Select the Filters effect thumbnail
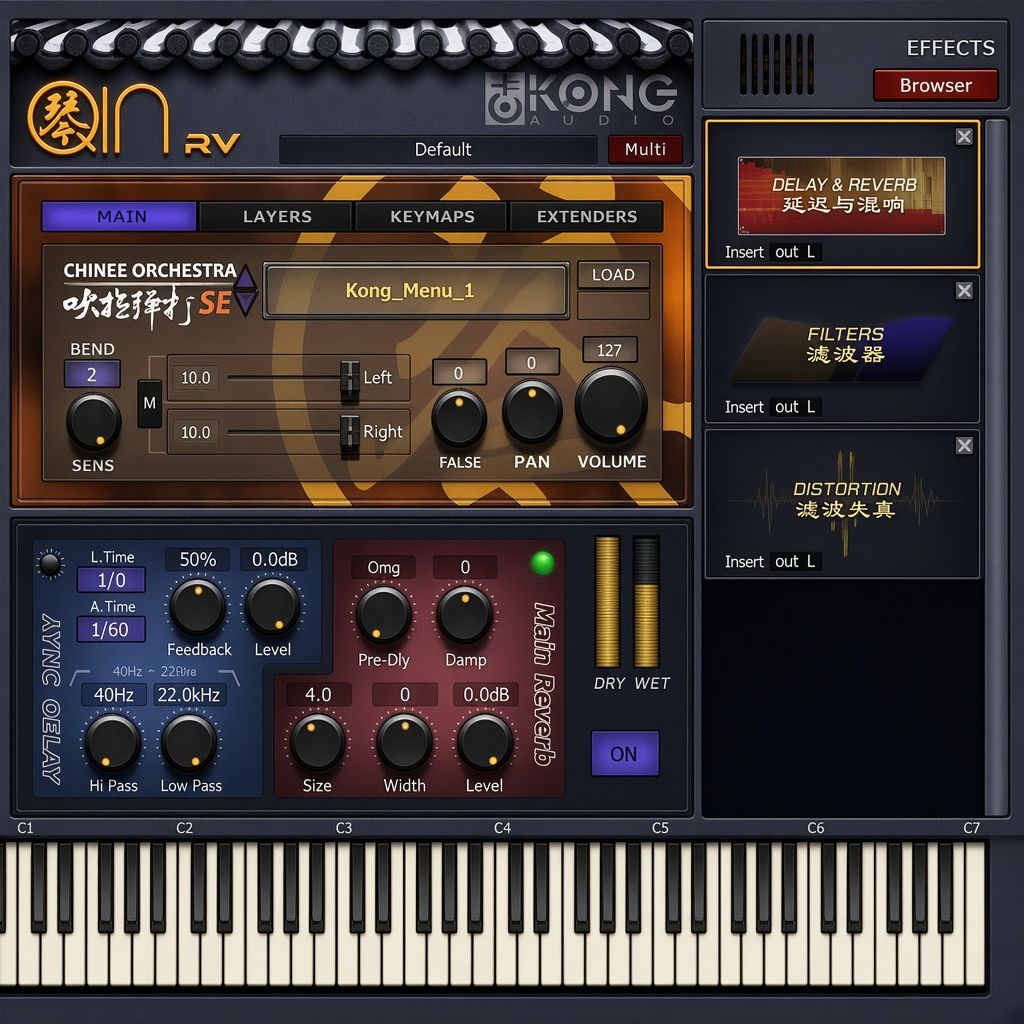 tap(841, 349)
